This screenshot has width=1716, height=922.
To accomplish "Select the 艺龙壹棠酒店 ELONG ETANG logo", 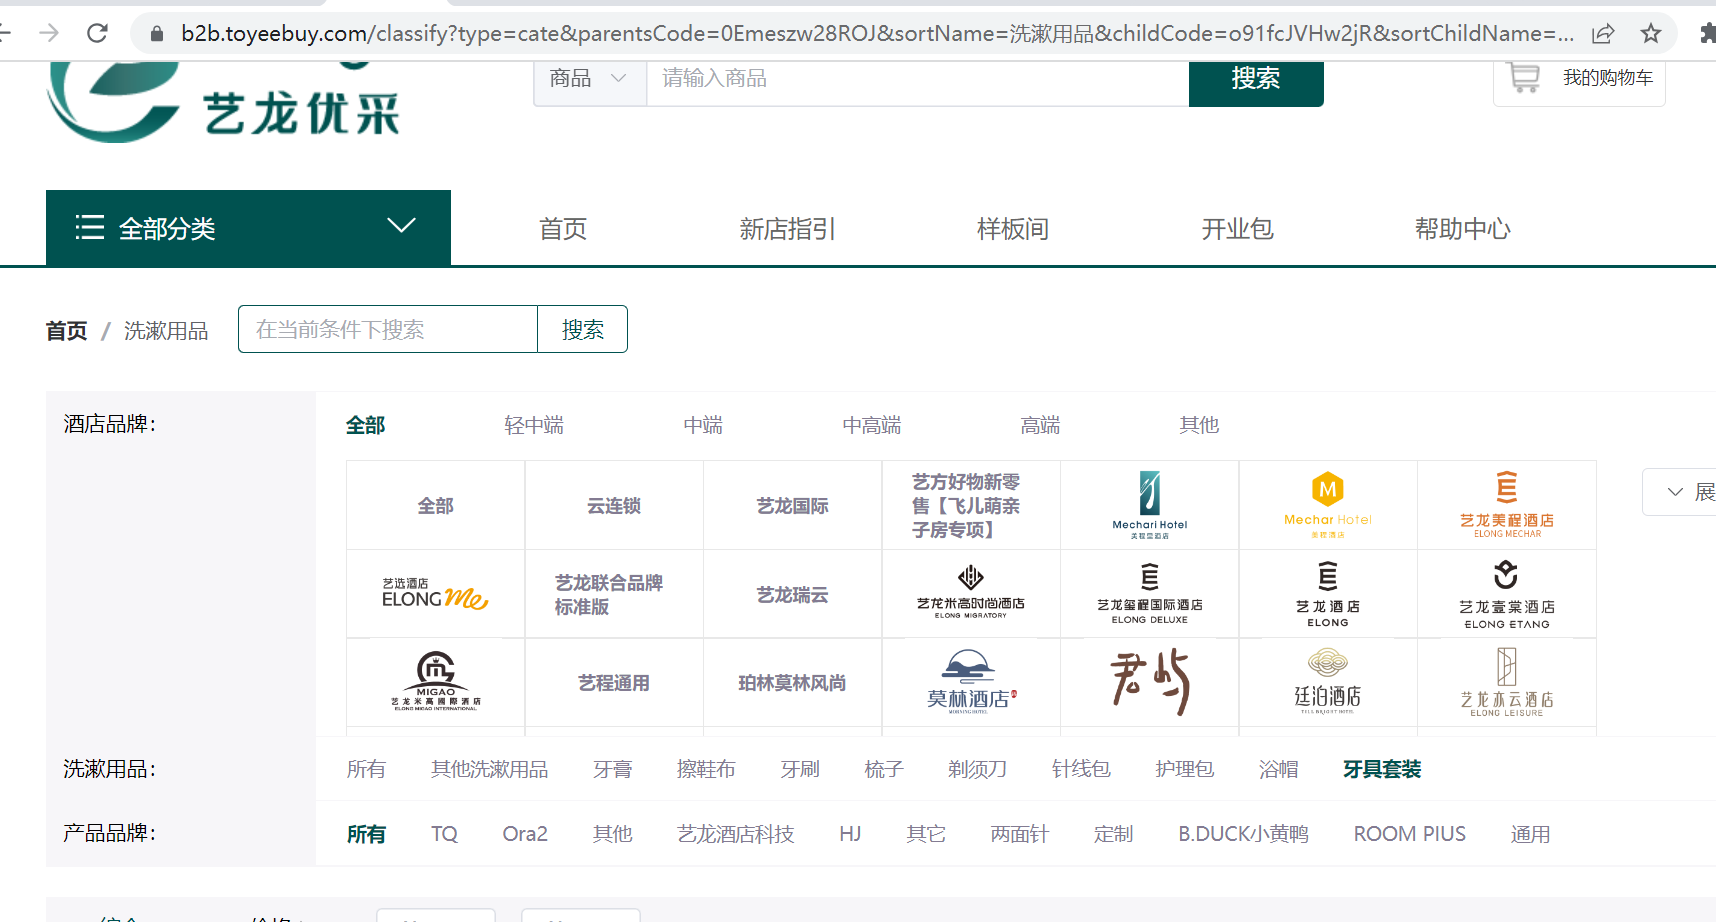I will tap(1507, 594).
